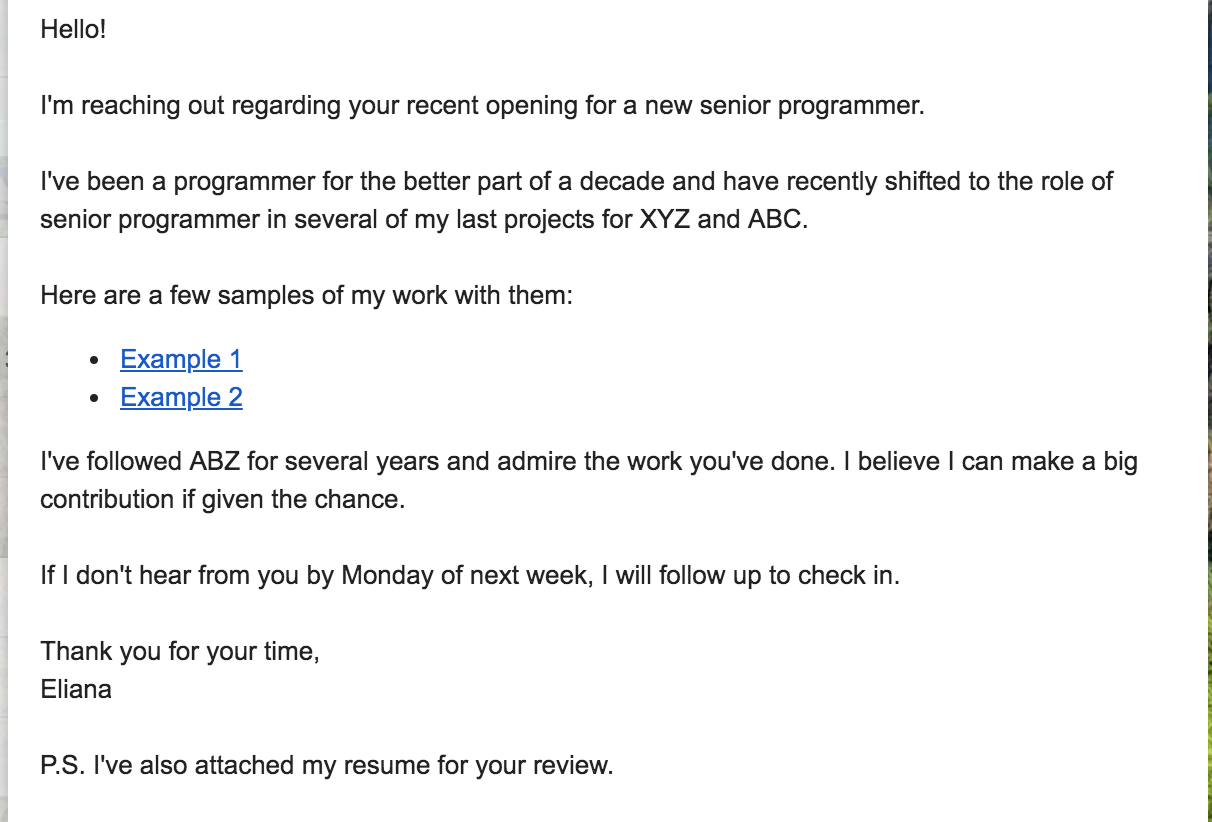This screenshot has width=1212, height=822.
Task: Click the bullet before Example 1
Action: click(95, 360)
